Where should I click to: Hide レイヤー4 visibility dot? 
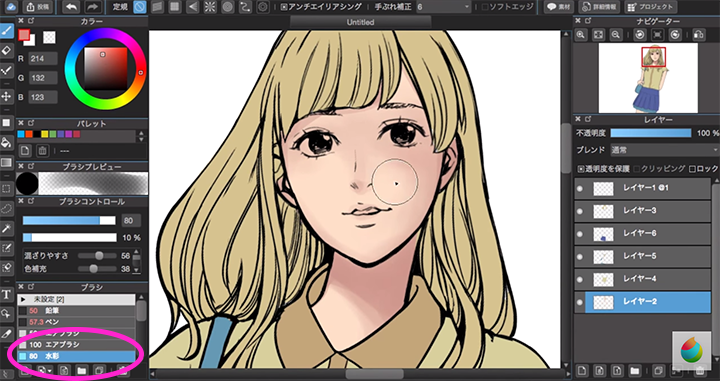point(579,280)
